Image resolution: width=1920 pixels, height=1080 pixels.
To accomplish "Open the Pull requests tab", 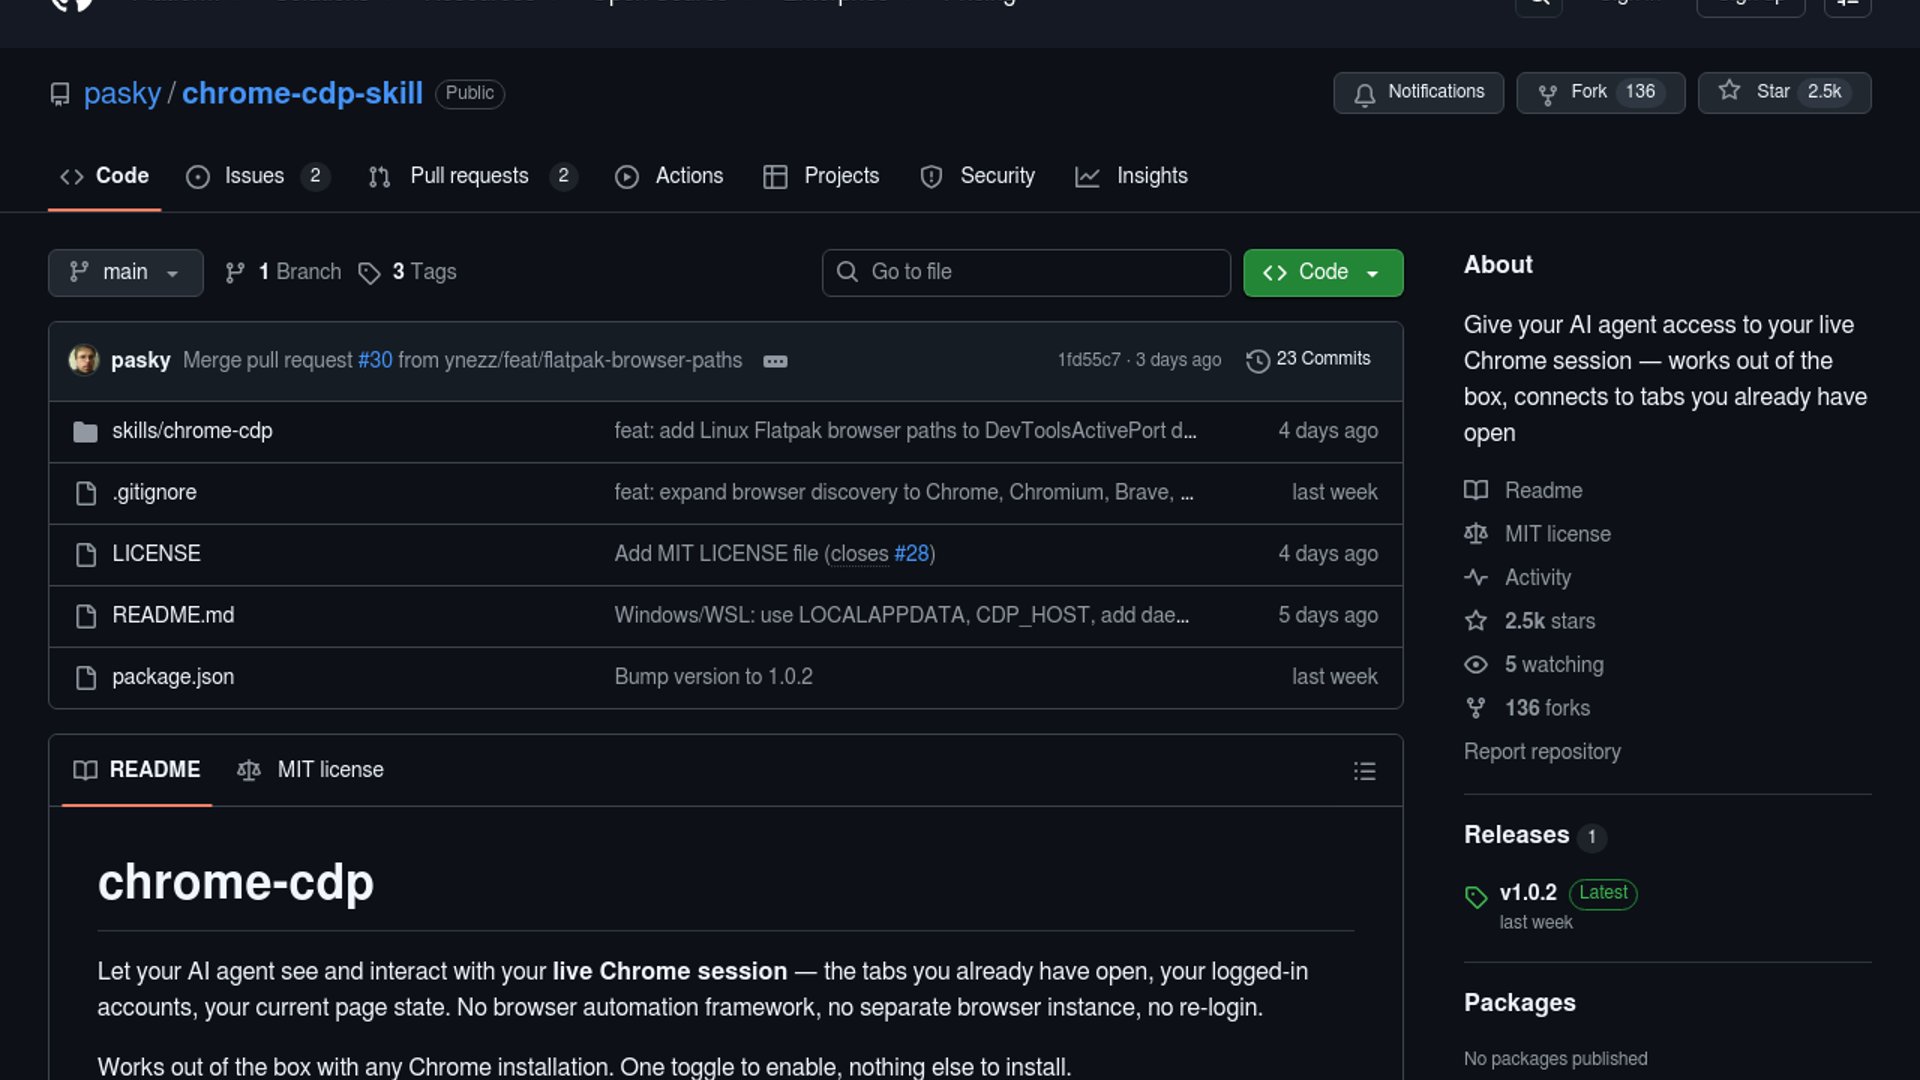I will pos(470,176).
